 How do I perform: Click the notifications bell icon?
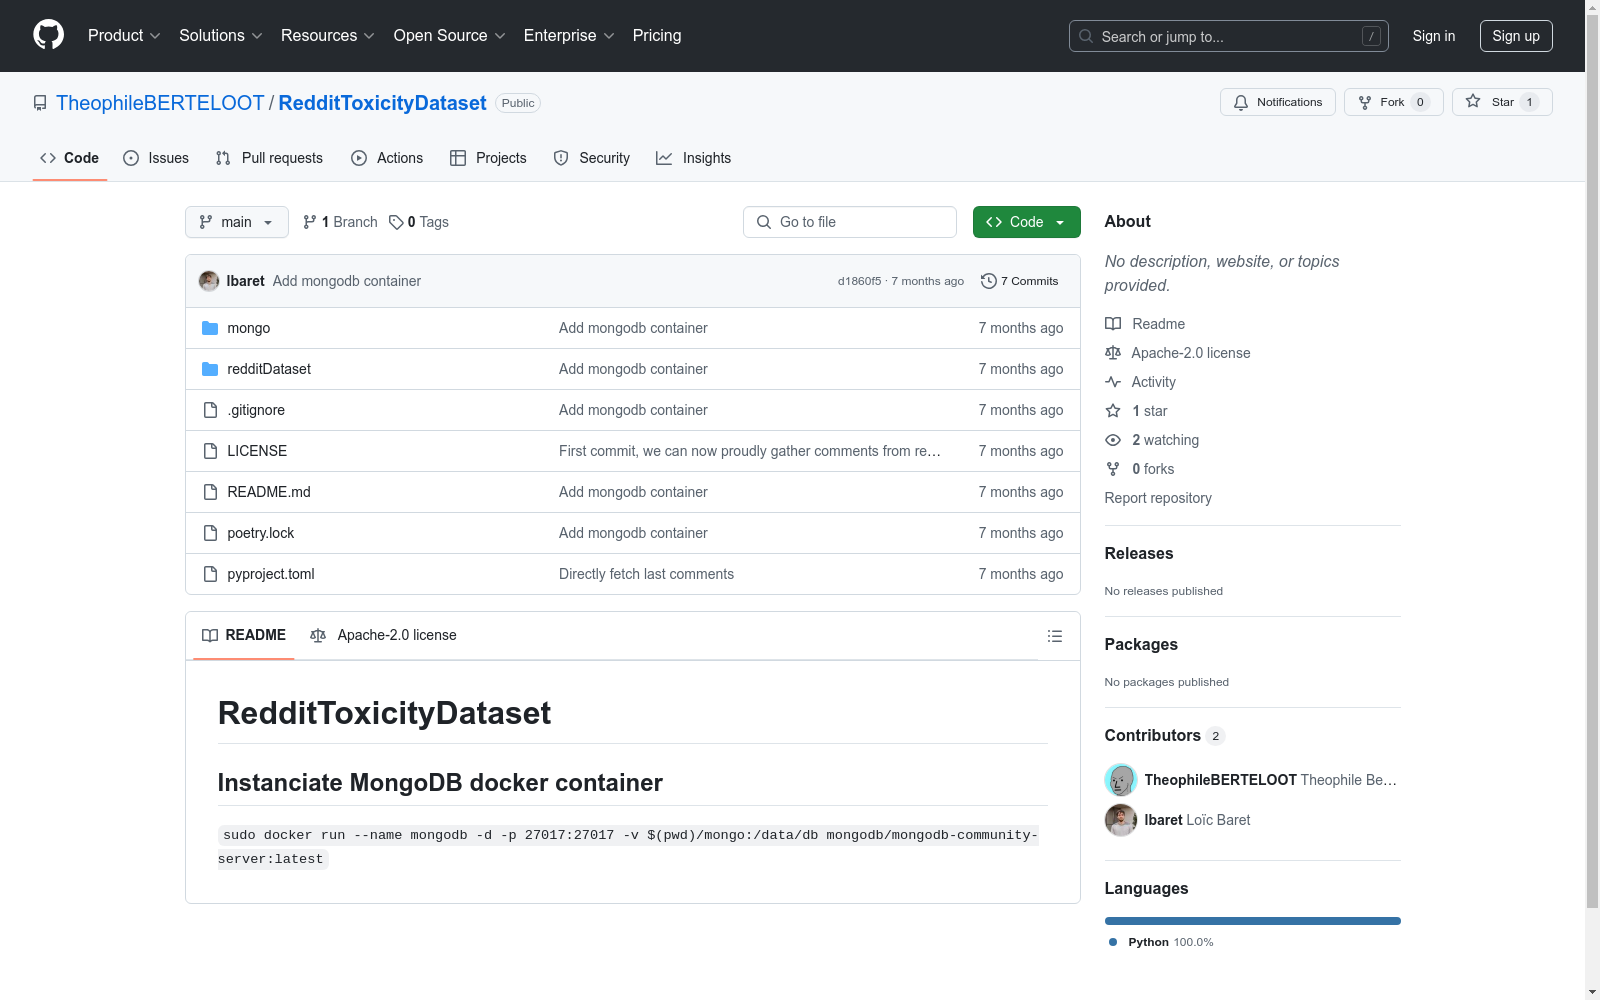pyautogui.click(x=1241, y=102)
